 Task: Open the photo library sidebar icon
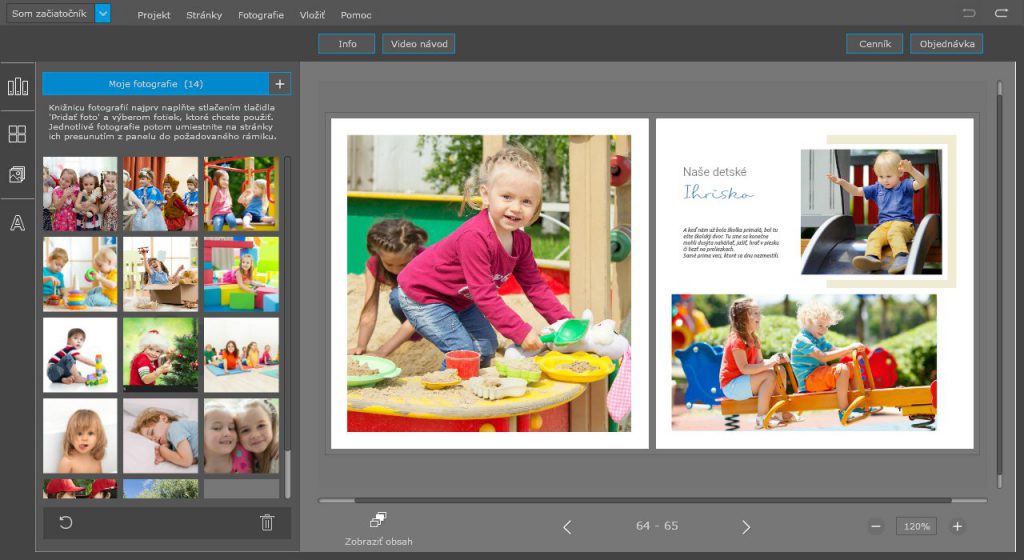pyautogui.click(x=17, y=87)
